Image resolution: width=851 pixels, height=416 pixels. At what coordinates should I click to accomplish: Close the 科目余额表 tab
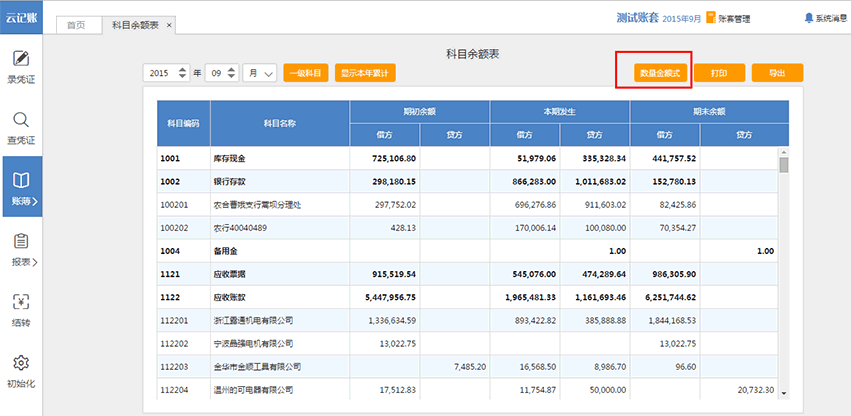coord(168,24)
